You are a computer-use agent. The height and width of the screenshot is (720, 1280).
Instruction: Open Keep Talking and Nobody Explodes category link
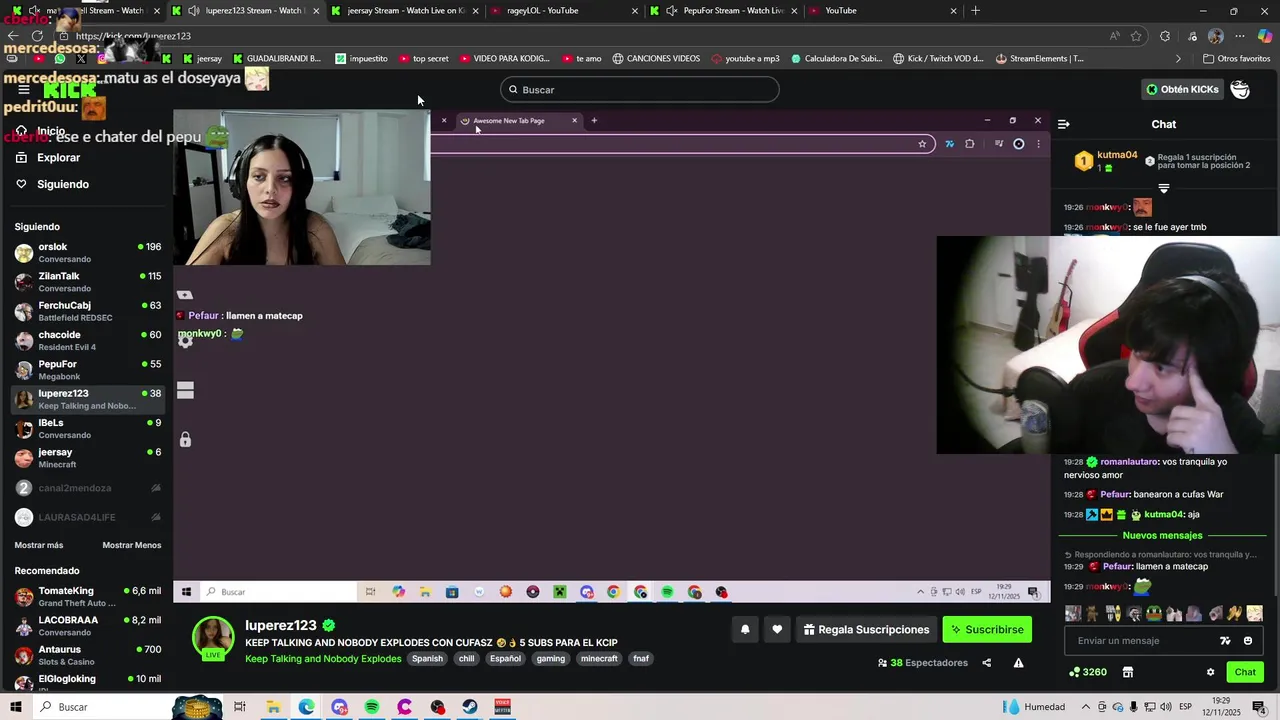323,659
